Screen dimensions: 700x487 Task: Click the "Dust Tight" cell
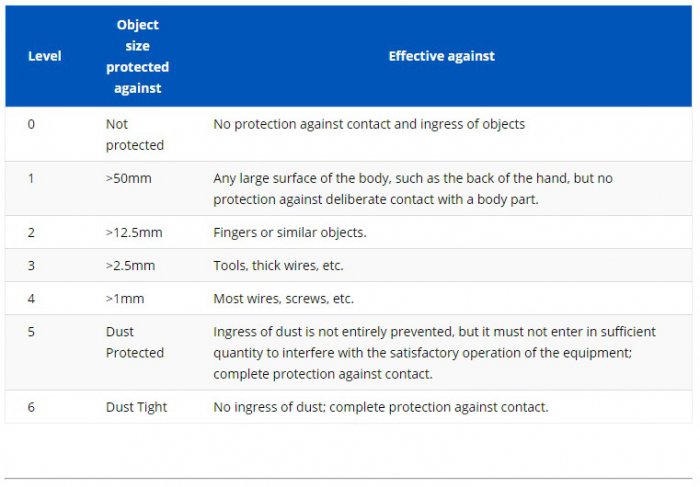pyautogui.click(x=136, y=407)
